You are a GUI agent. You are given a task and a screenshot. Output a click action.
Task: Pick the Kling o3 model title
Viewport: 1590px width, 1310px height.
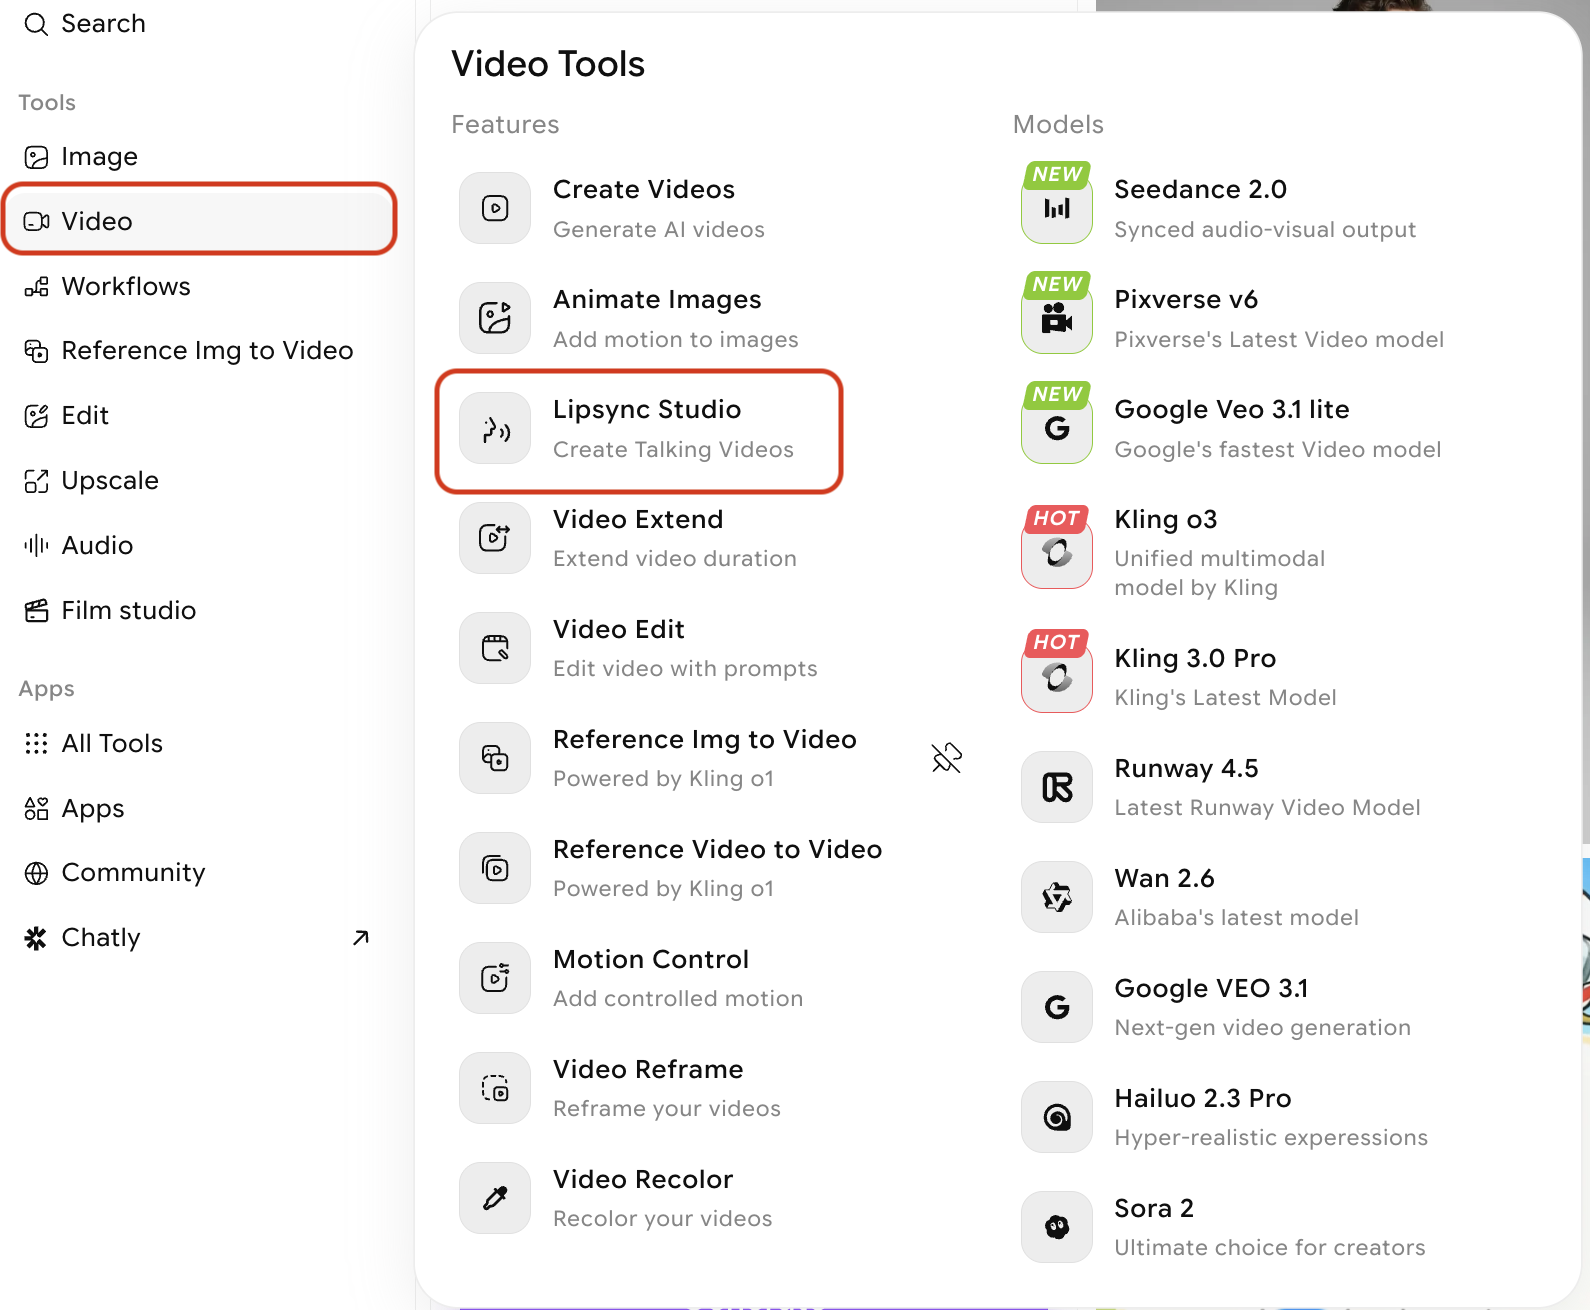click(x=1166, y=520)
